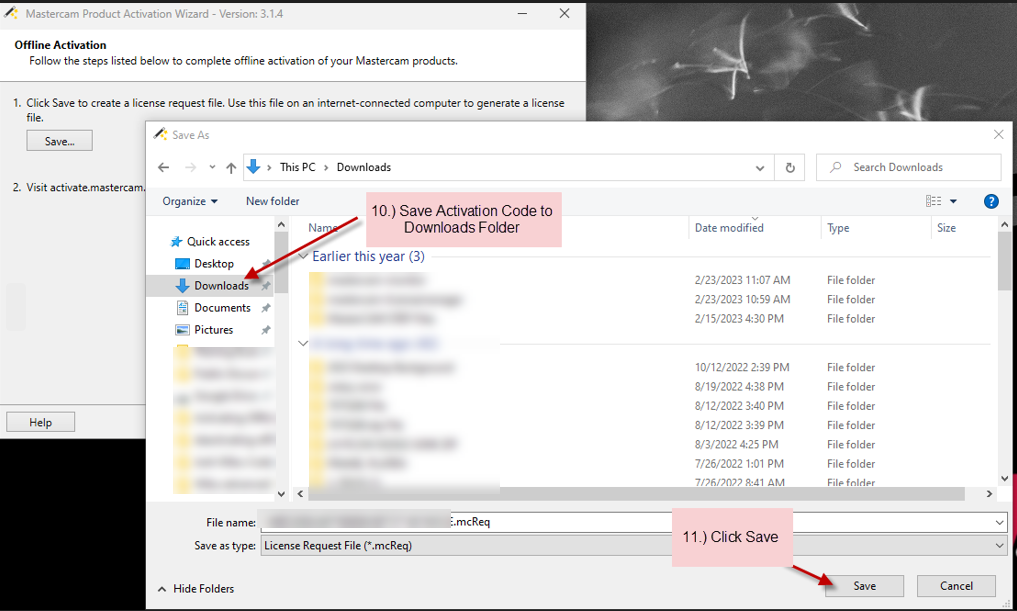
Task: Click the Save As dialog title icon
Action: pos(160,134)
